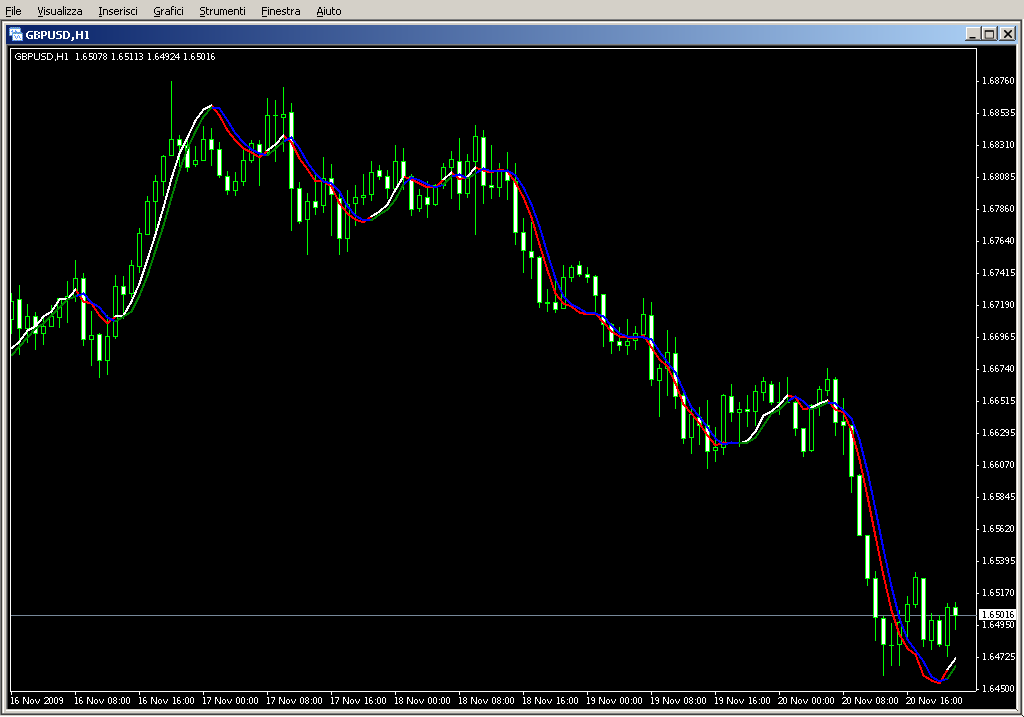Open the Strumenti menu
Image resolution: width=1024 pixels, height=717 pixels.
coord(222,11)
